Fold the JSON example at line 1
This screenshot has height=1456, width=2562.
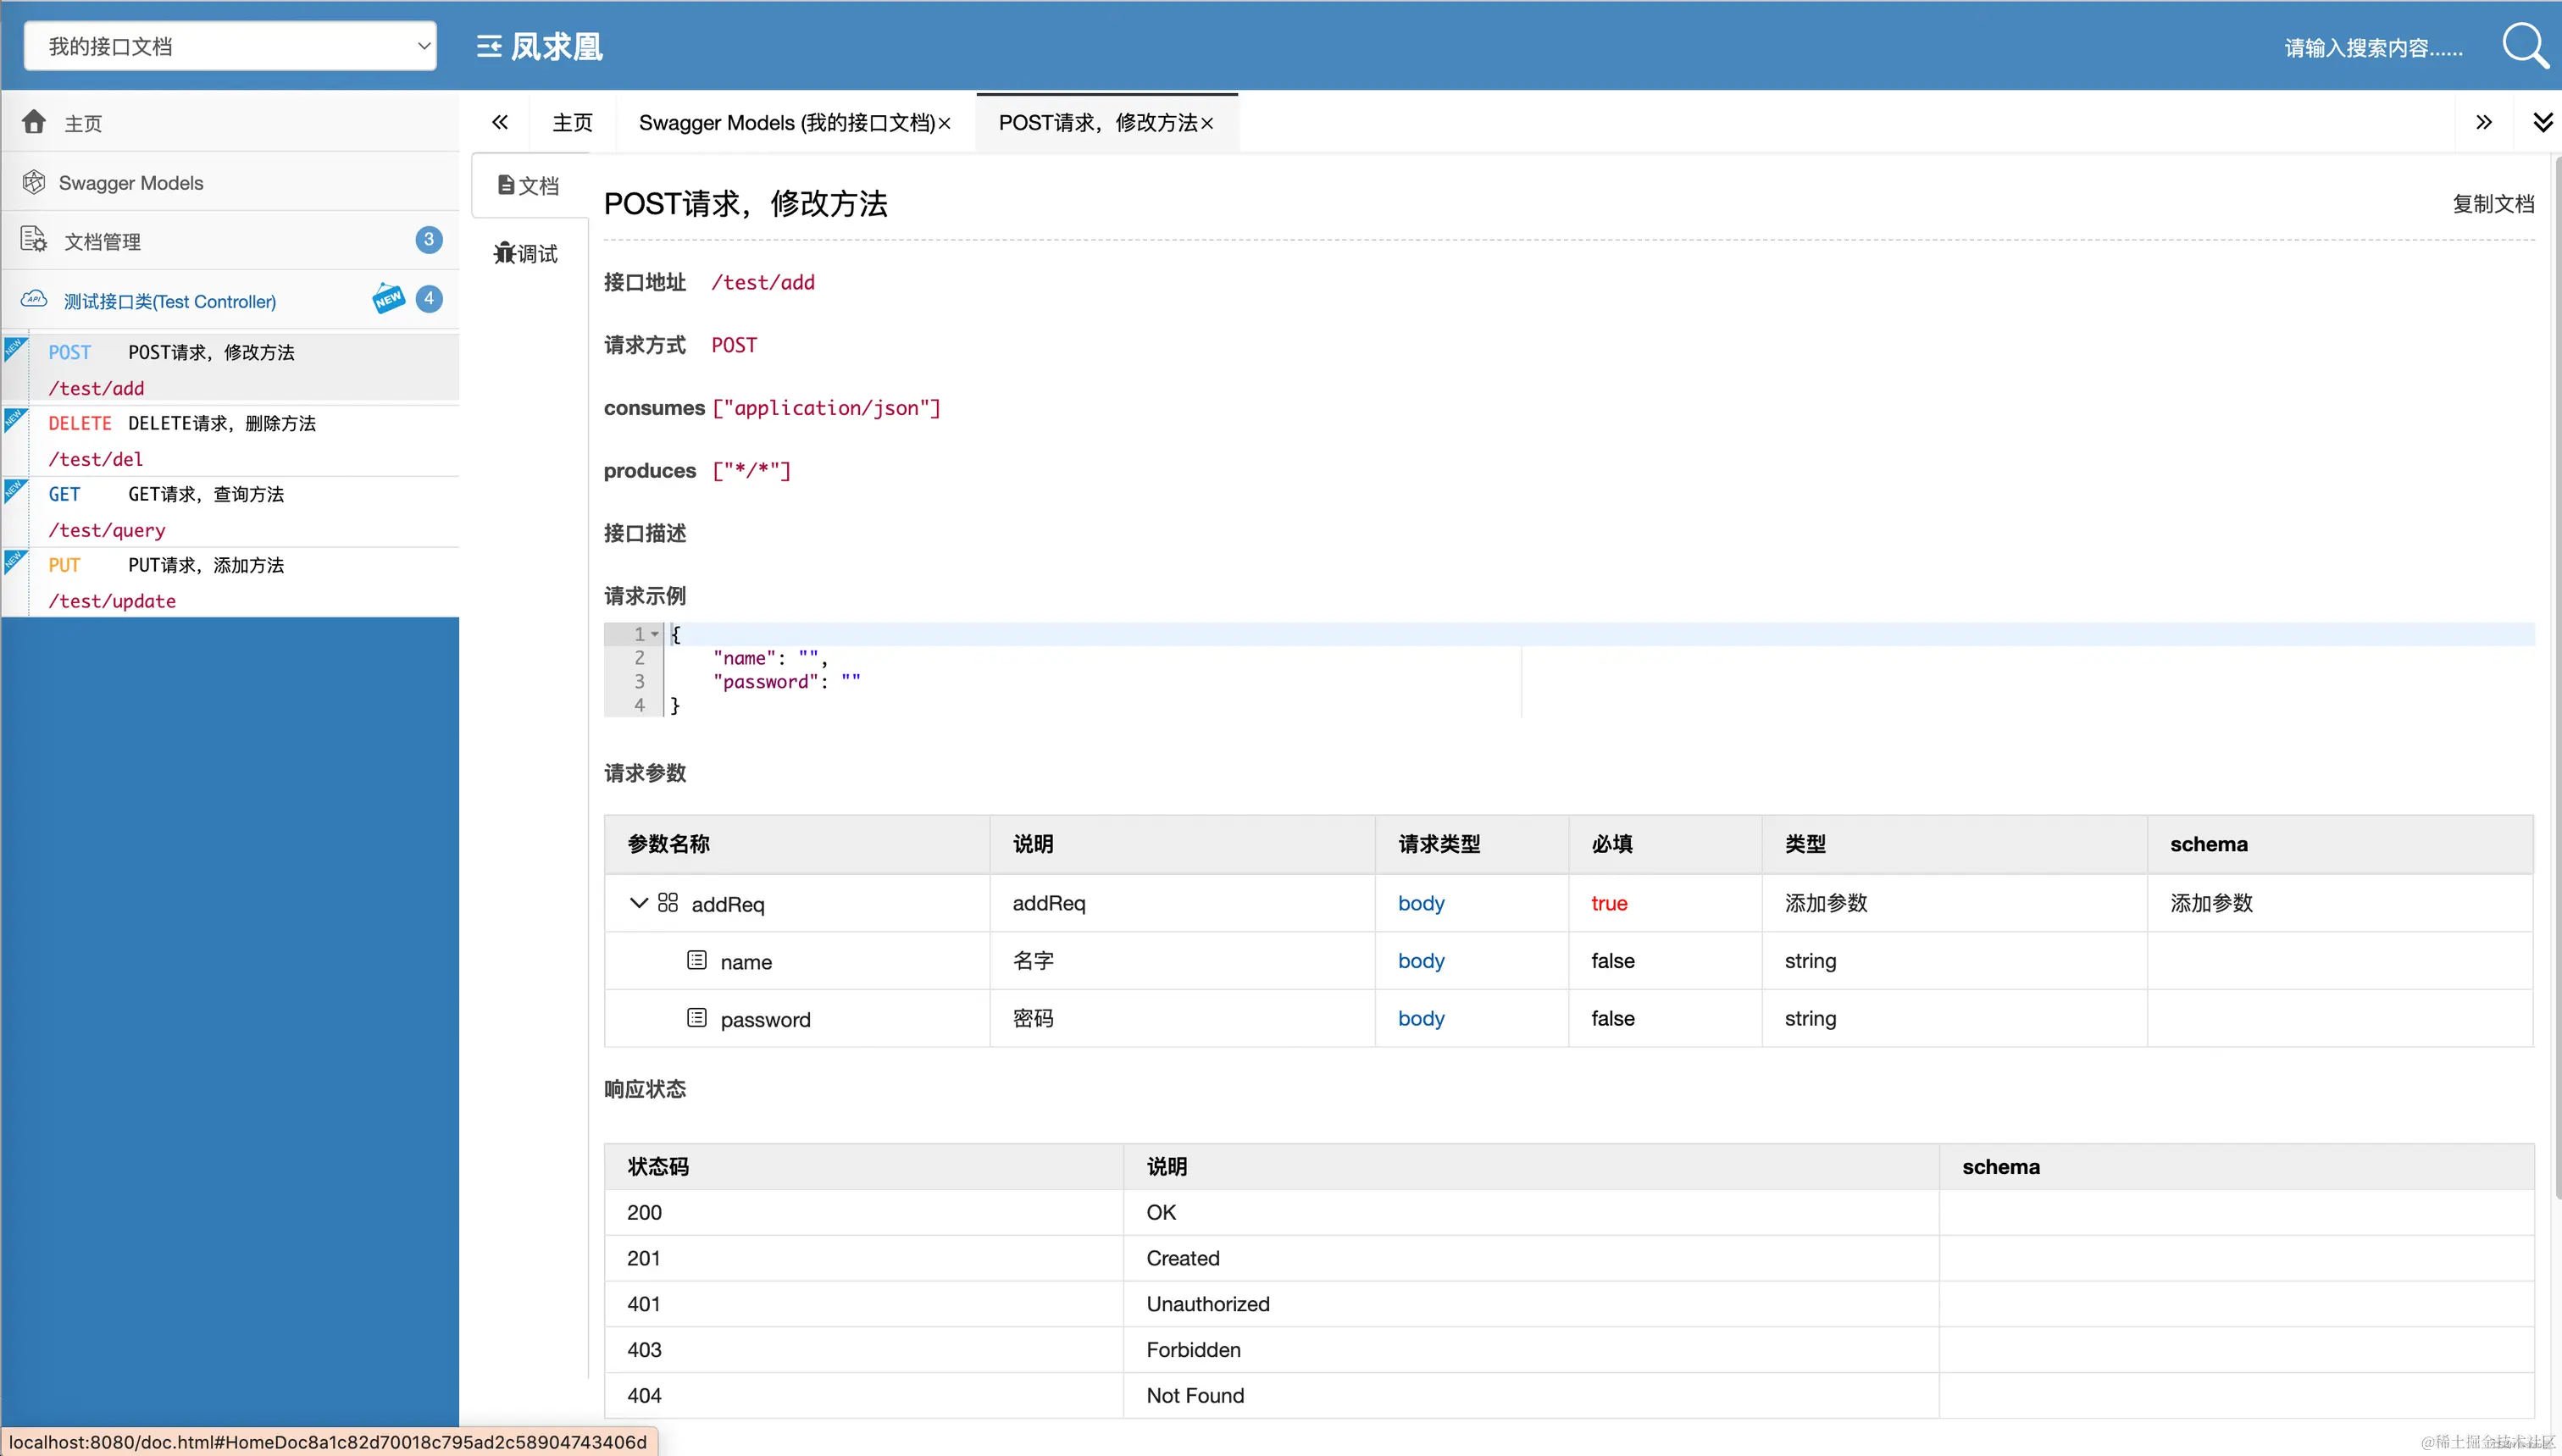[655, 634]
